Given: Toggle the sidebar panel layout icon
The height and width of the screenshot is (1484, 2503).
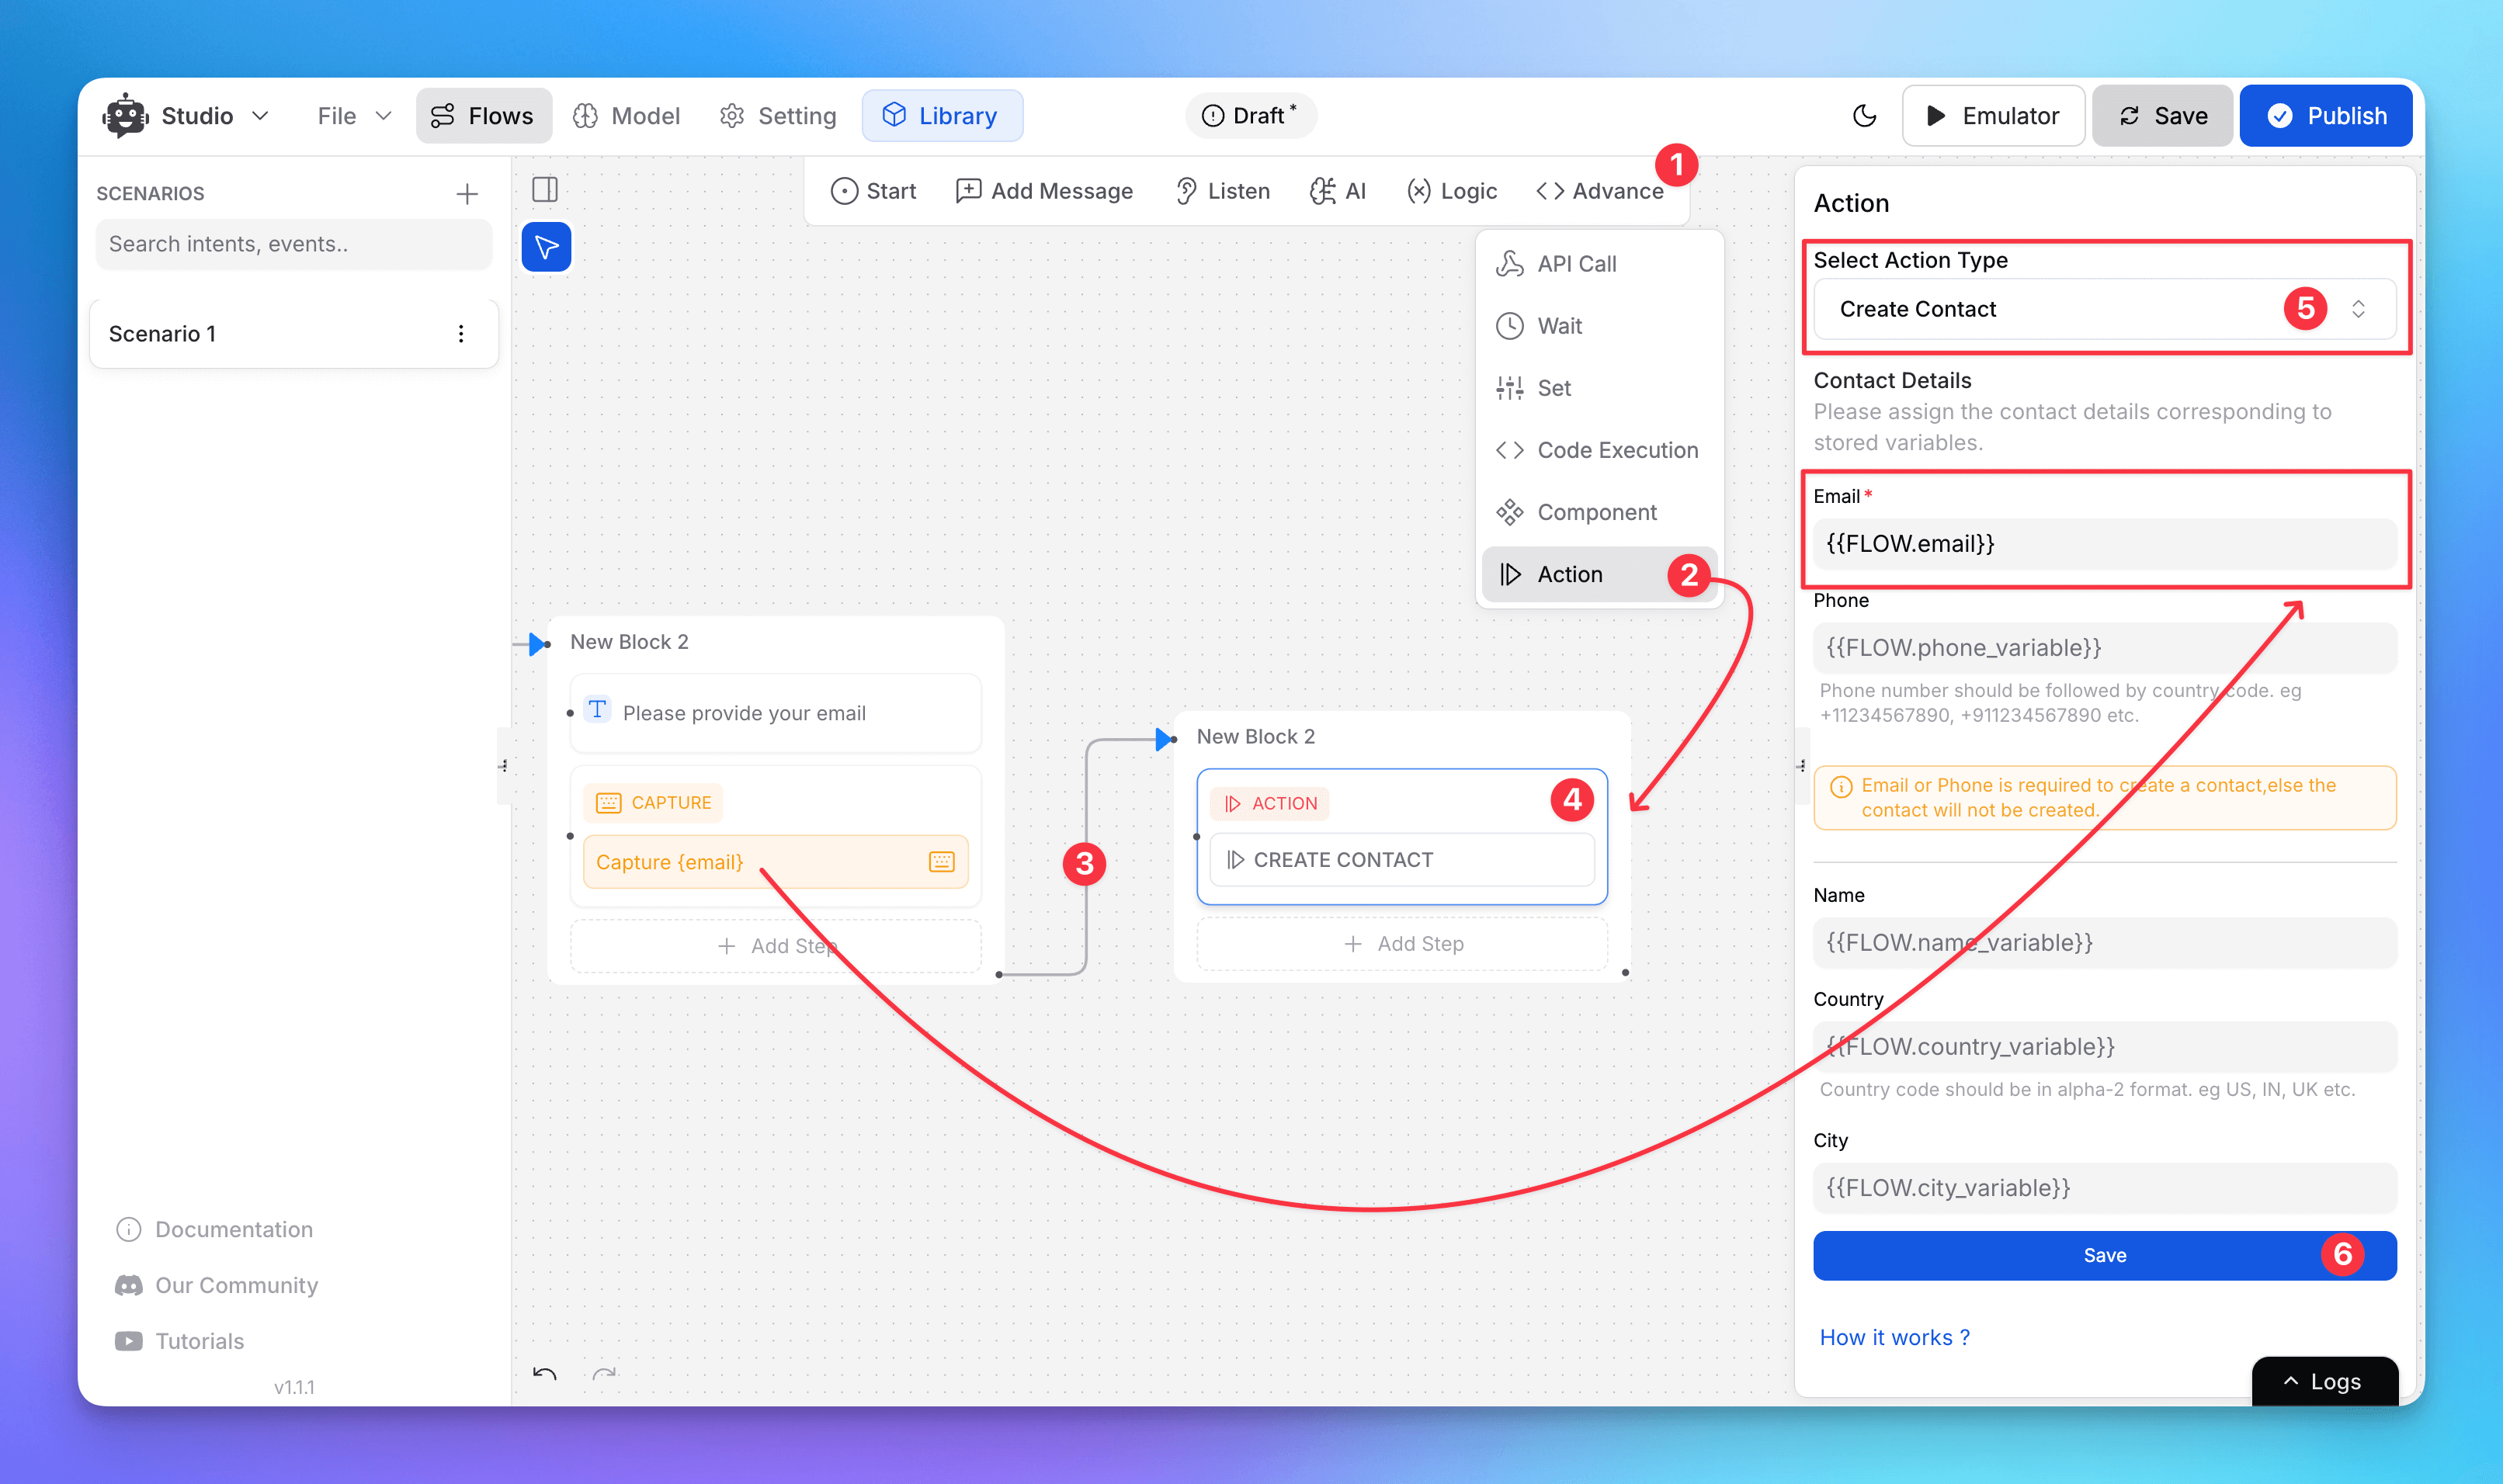Looking at the screenshot, I should click(x=545, y=189).
